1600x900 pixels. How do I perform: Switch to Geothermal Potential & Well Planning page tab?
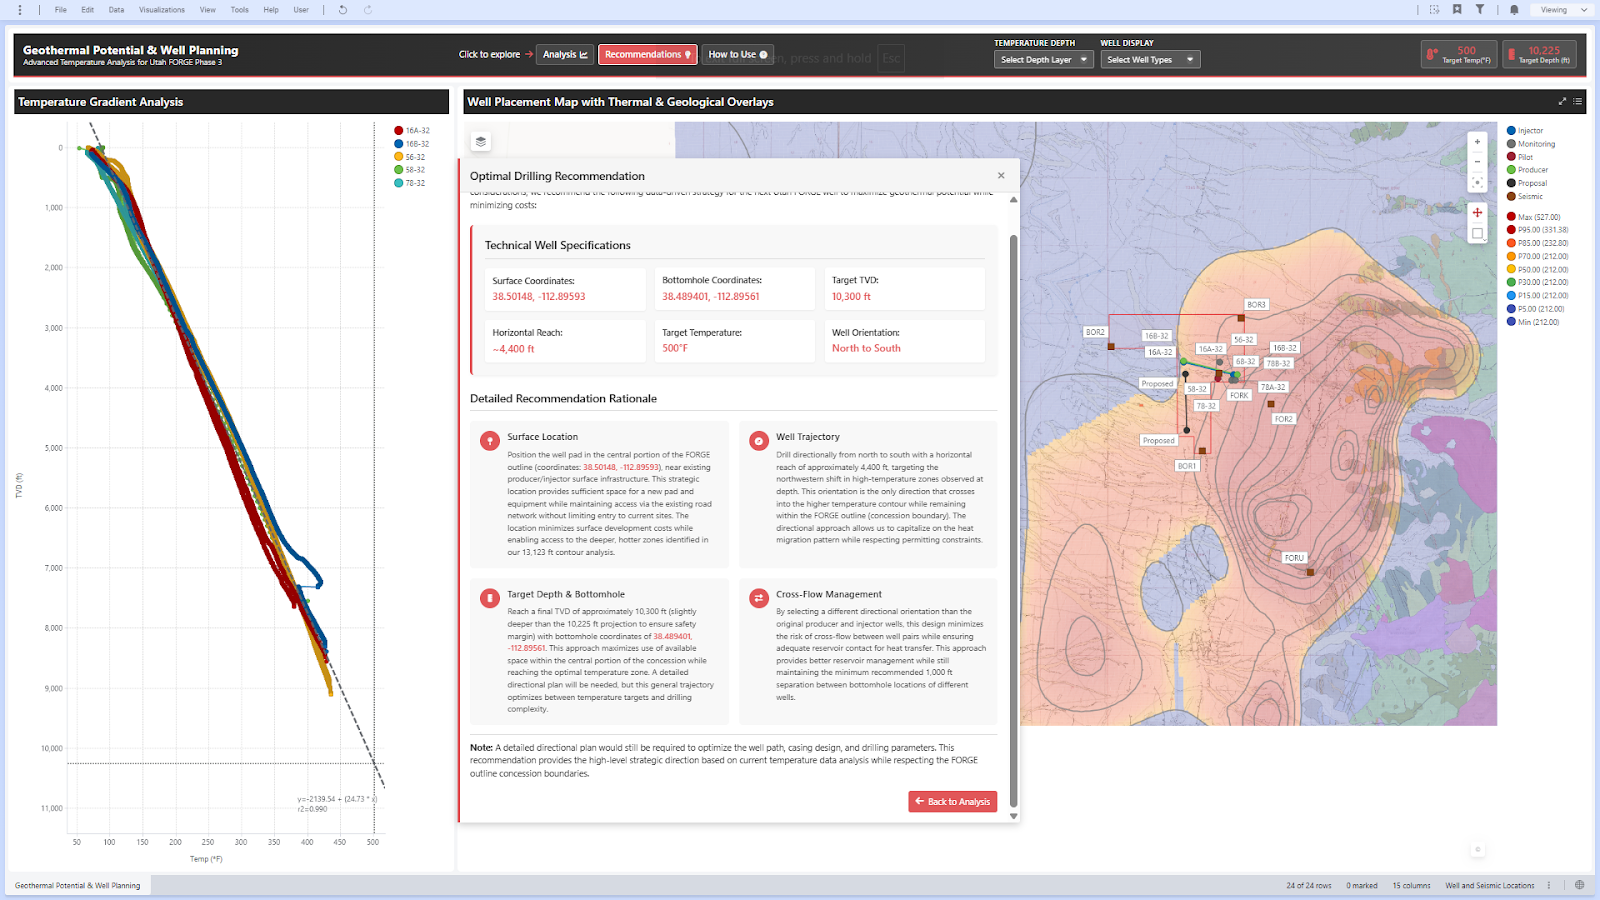(x=78, y=885)
